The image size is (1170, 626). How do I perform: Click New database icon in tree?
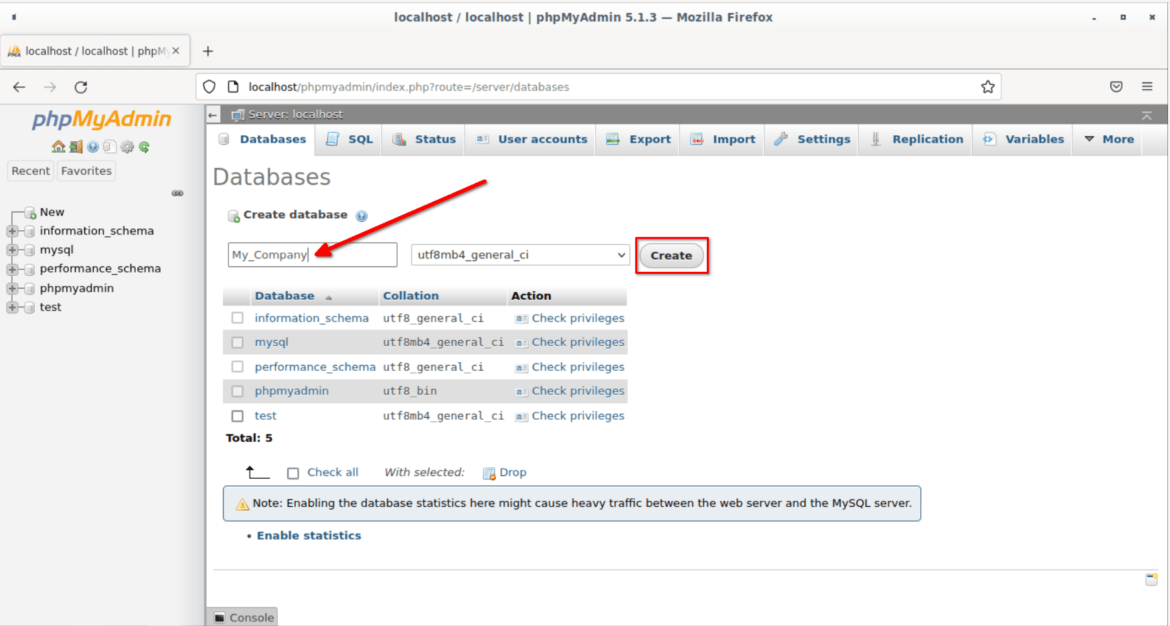(30, 213)
